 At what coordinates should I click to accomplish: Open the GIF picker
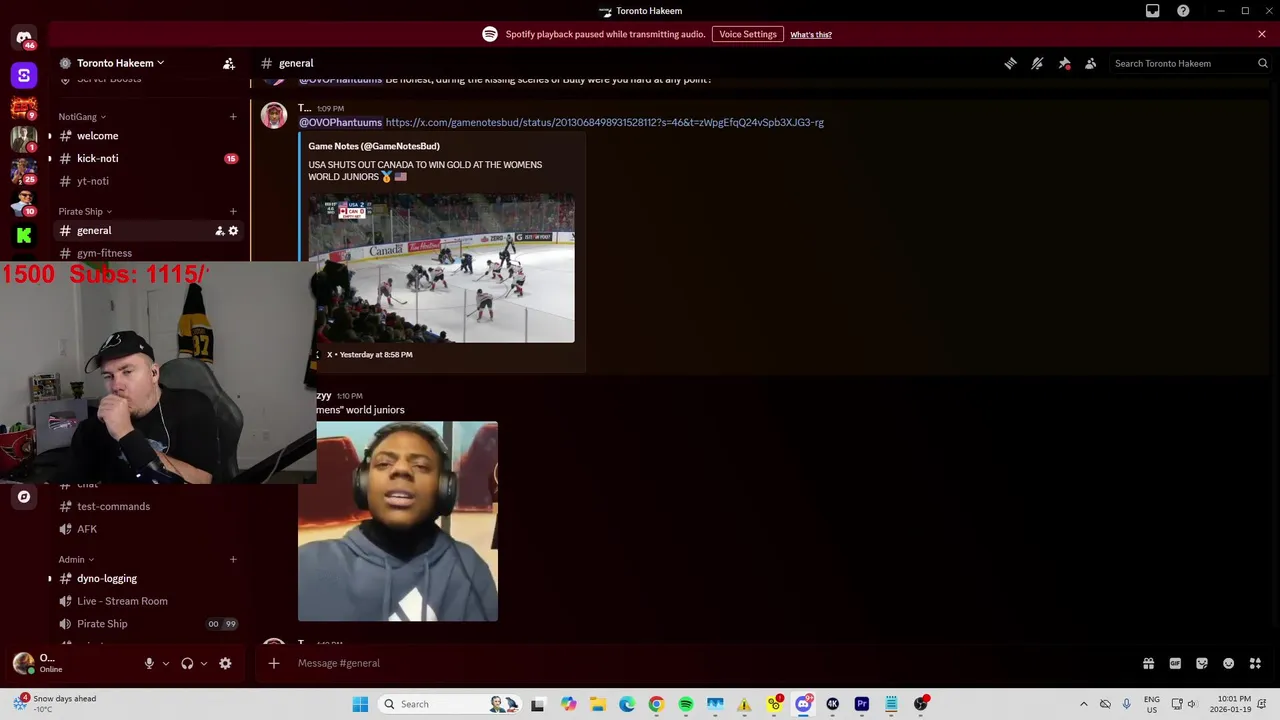coord(1175,663)
